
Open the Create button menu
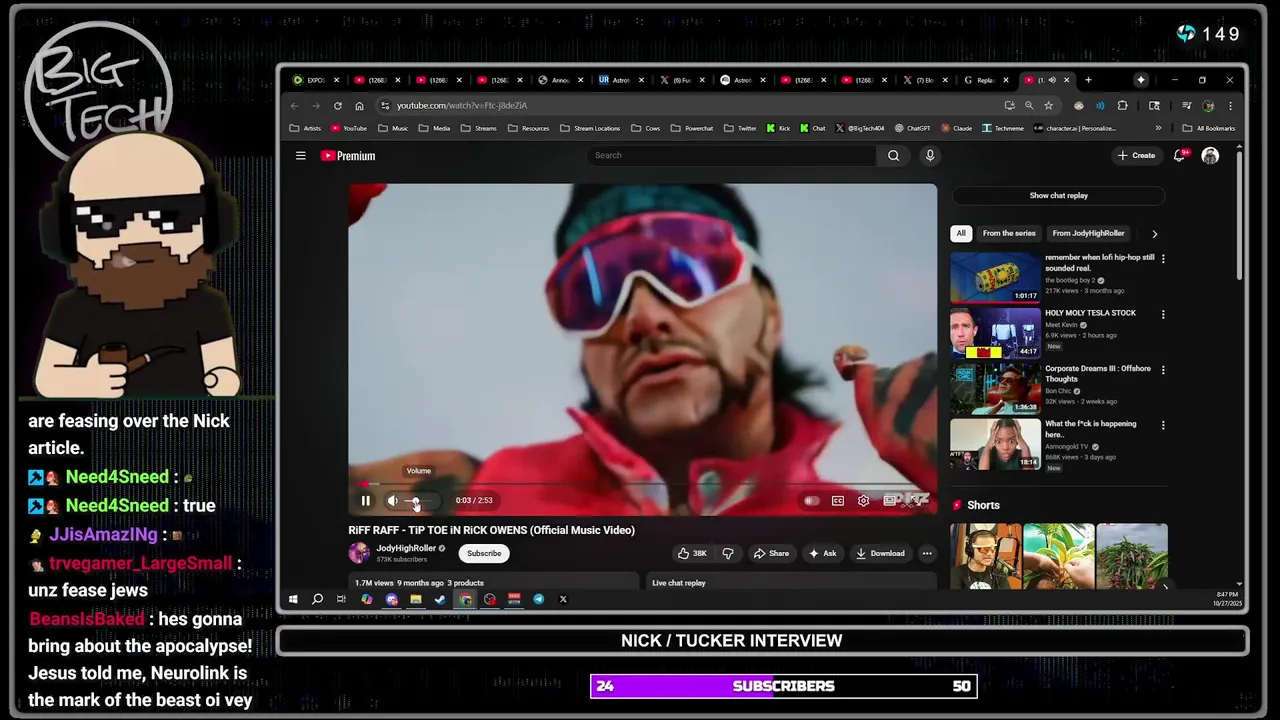(1137, 155)
